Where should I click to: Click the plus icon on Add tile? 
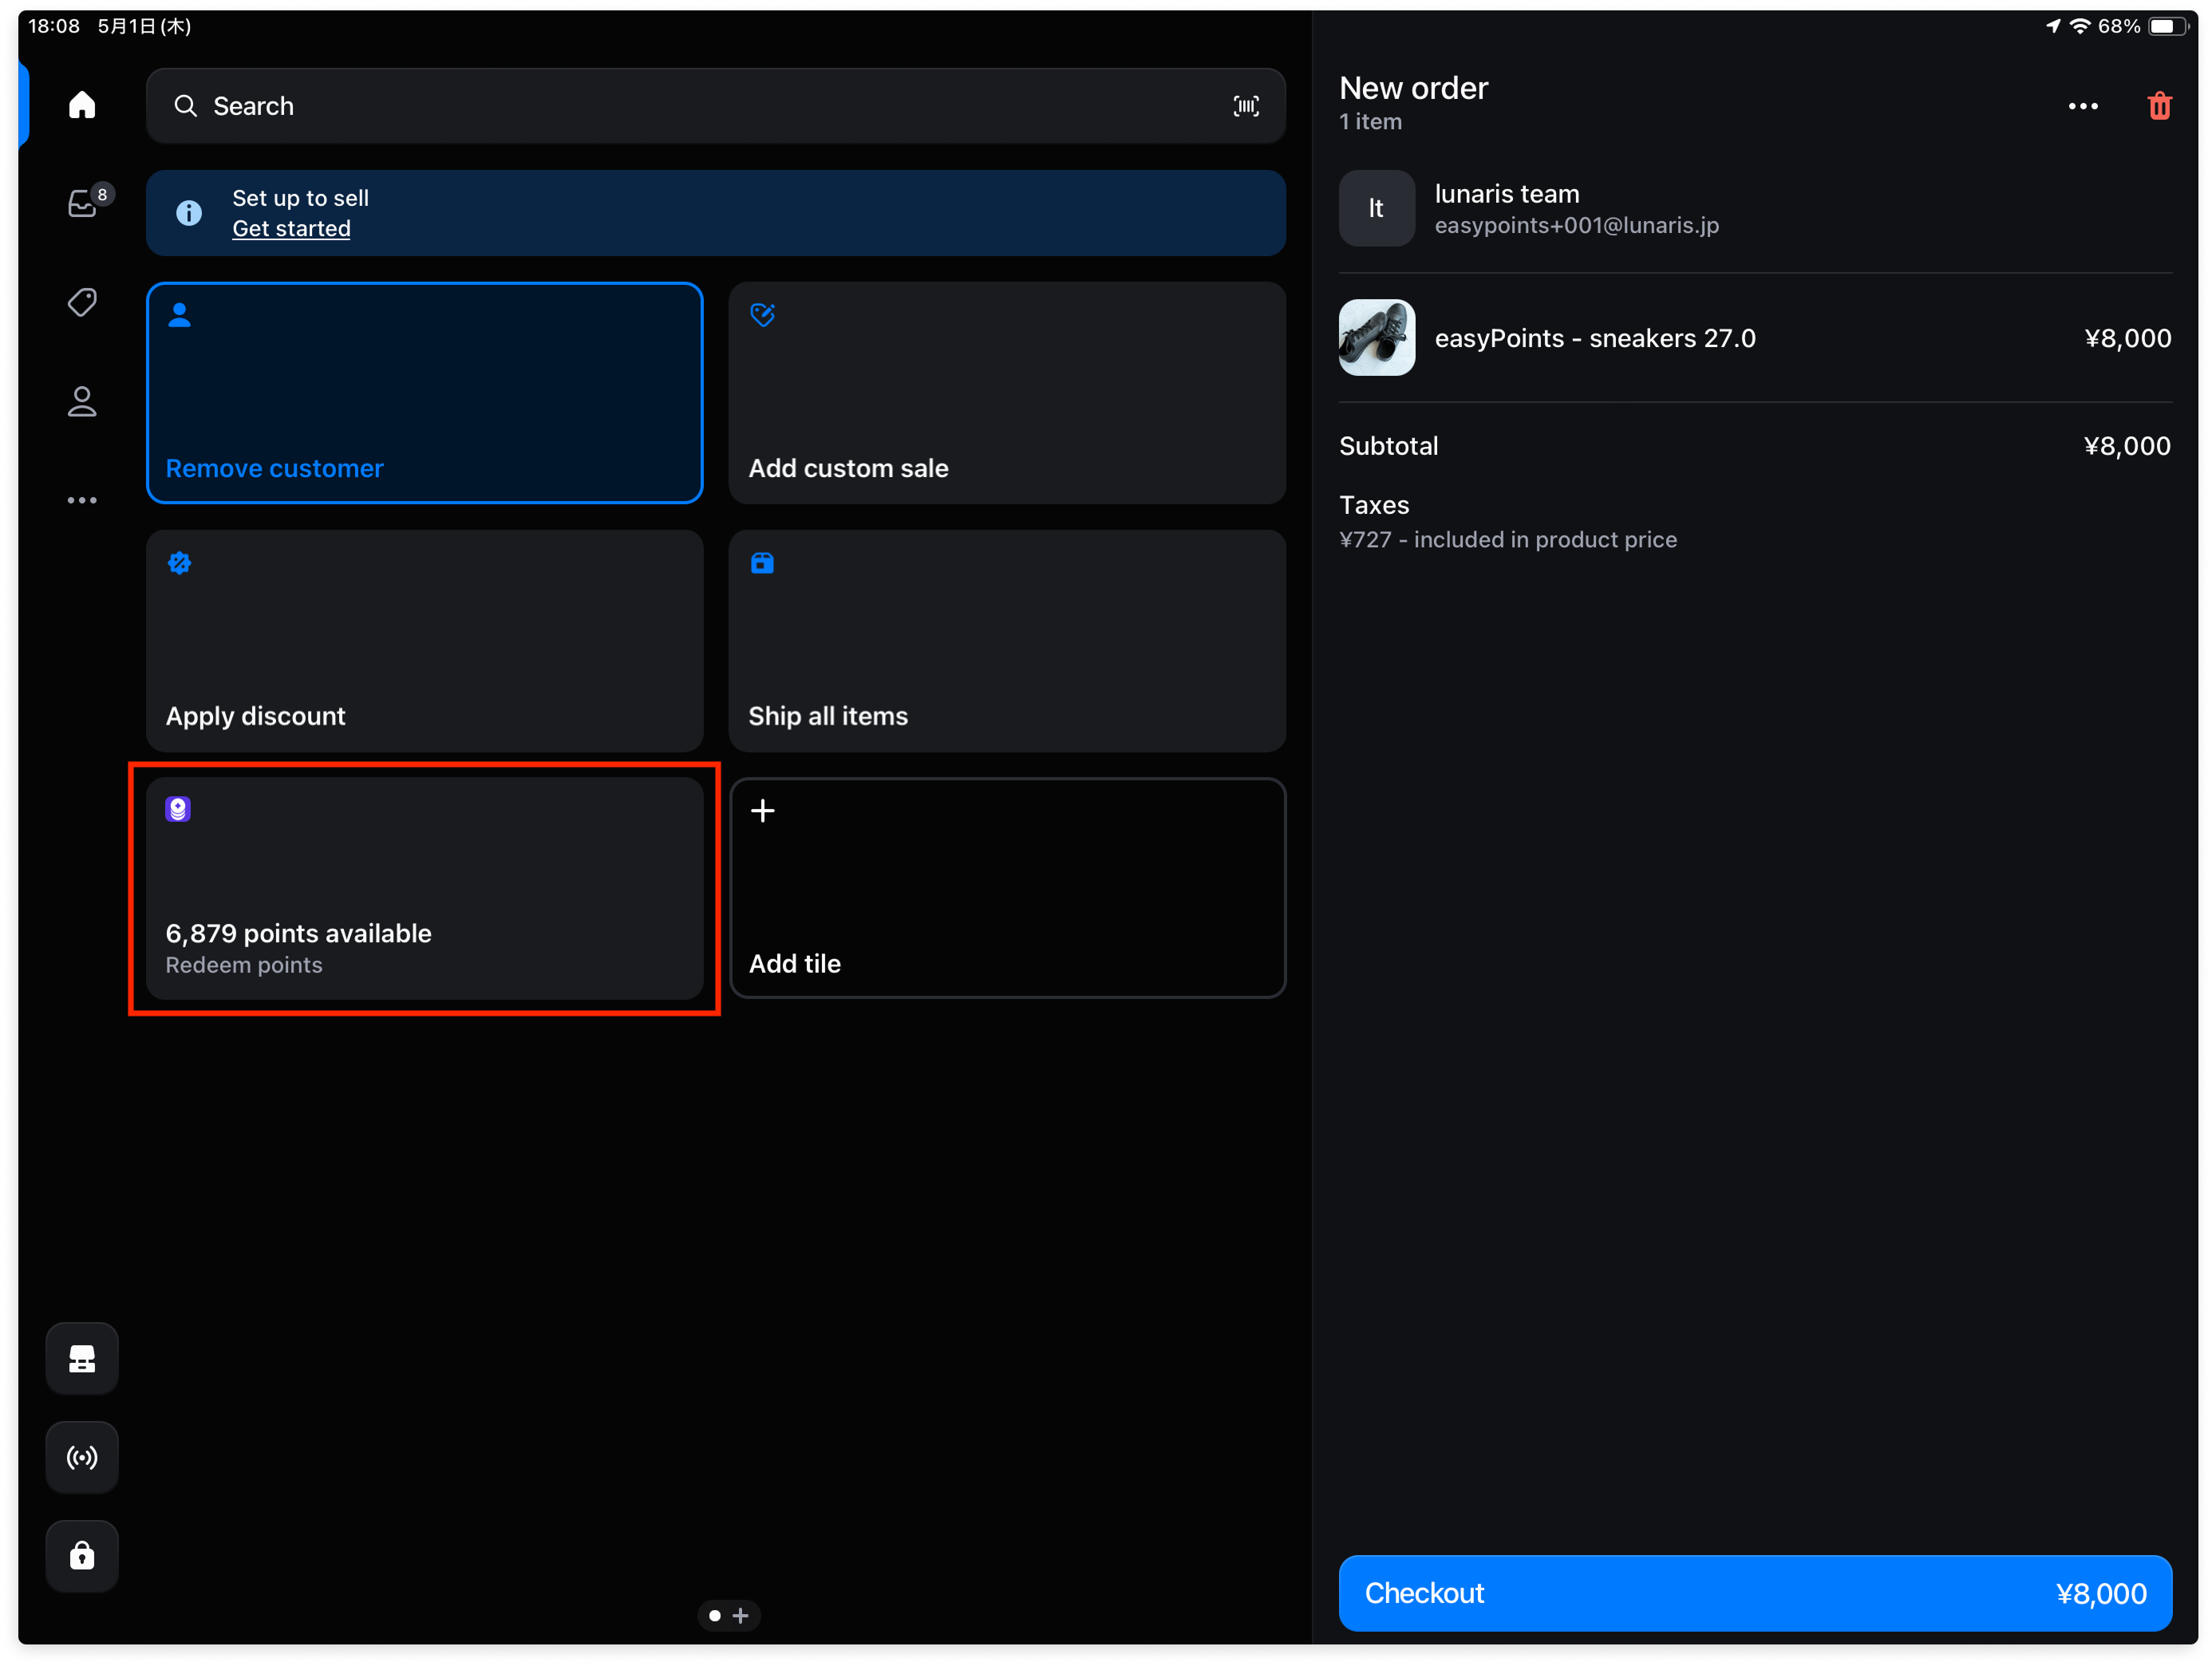pyautogui.click(x=762, y=810)
